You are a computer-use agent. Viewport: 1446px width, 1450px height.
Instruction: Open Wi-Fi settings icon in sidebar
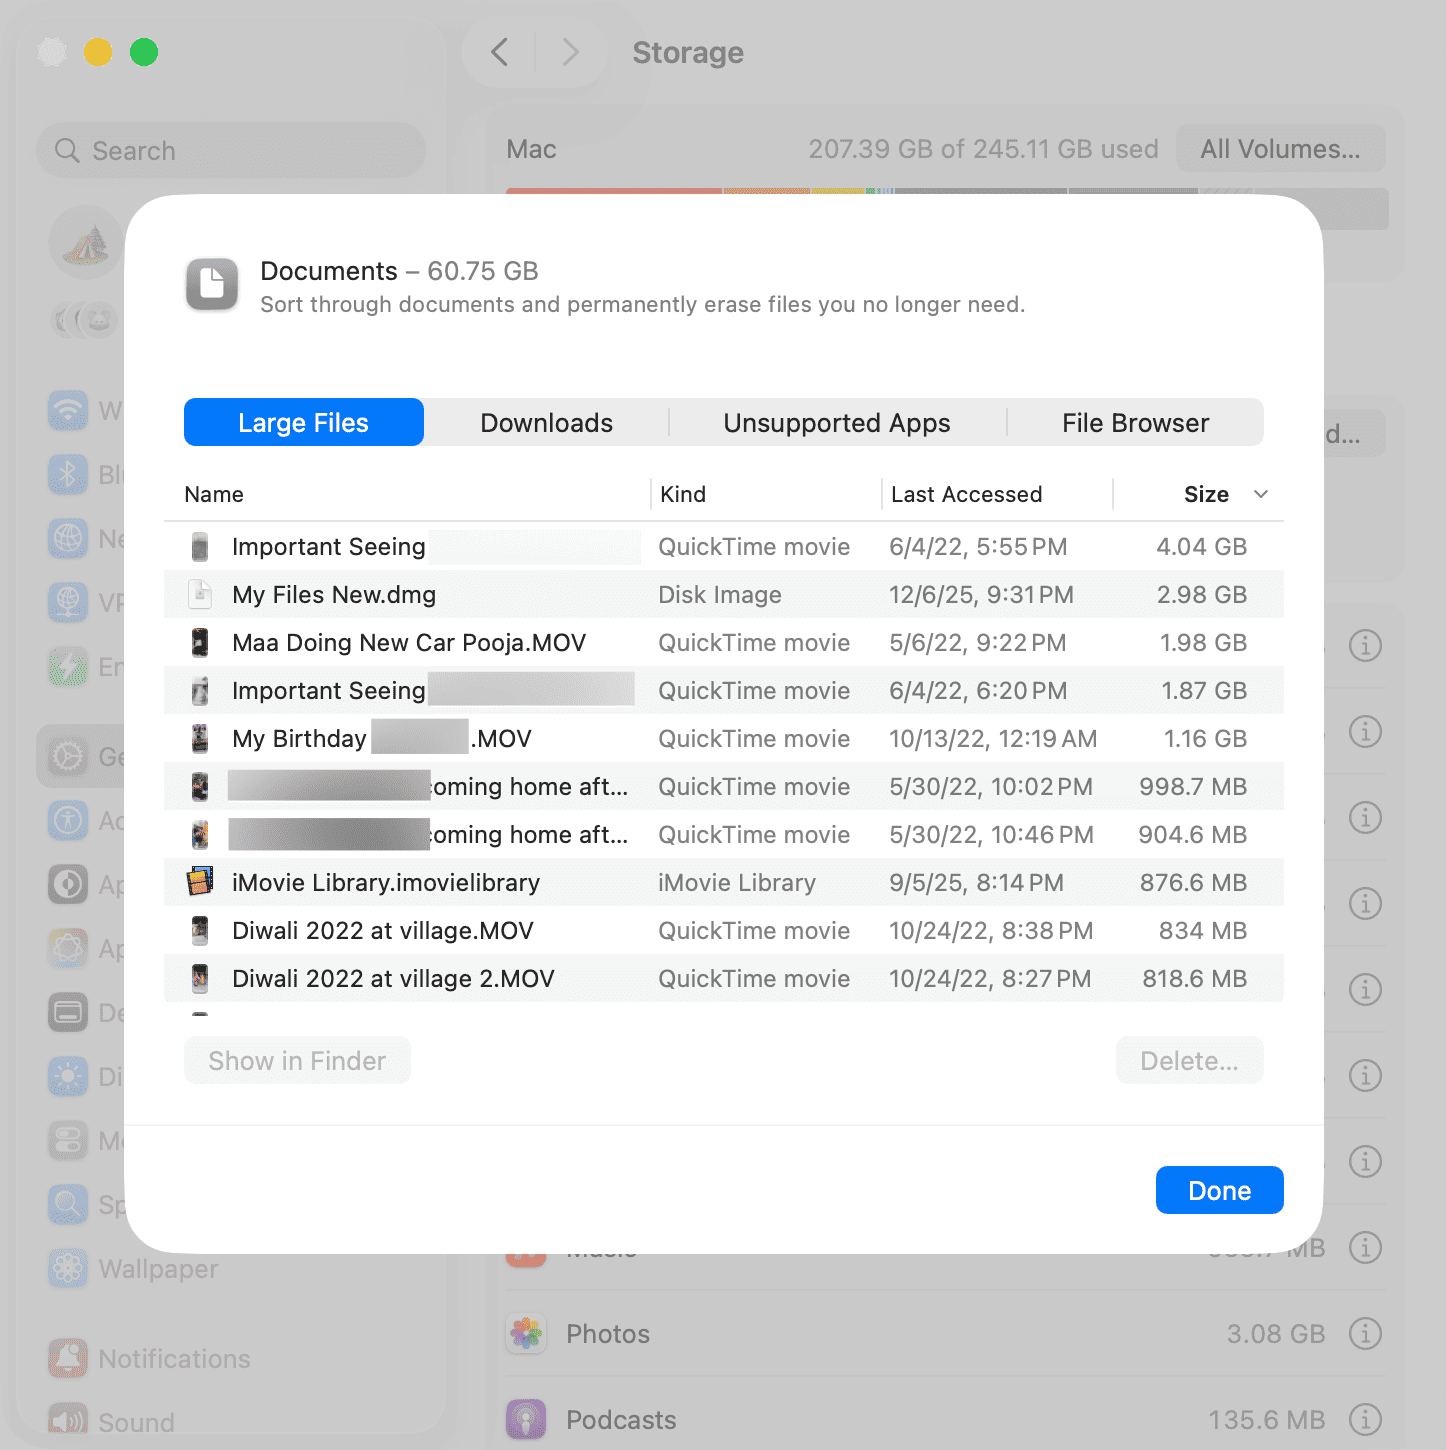68,411
